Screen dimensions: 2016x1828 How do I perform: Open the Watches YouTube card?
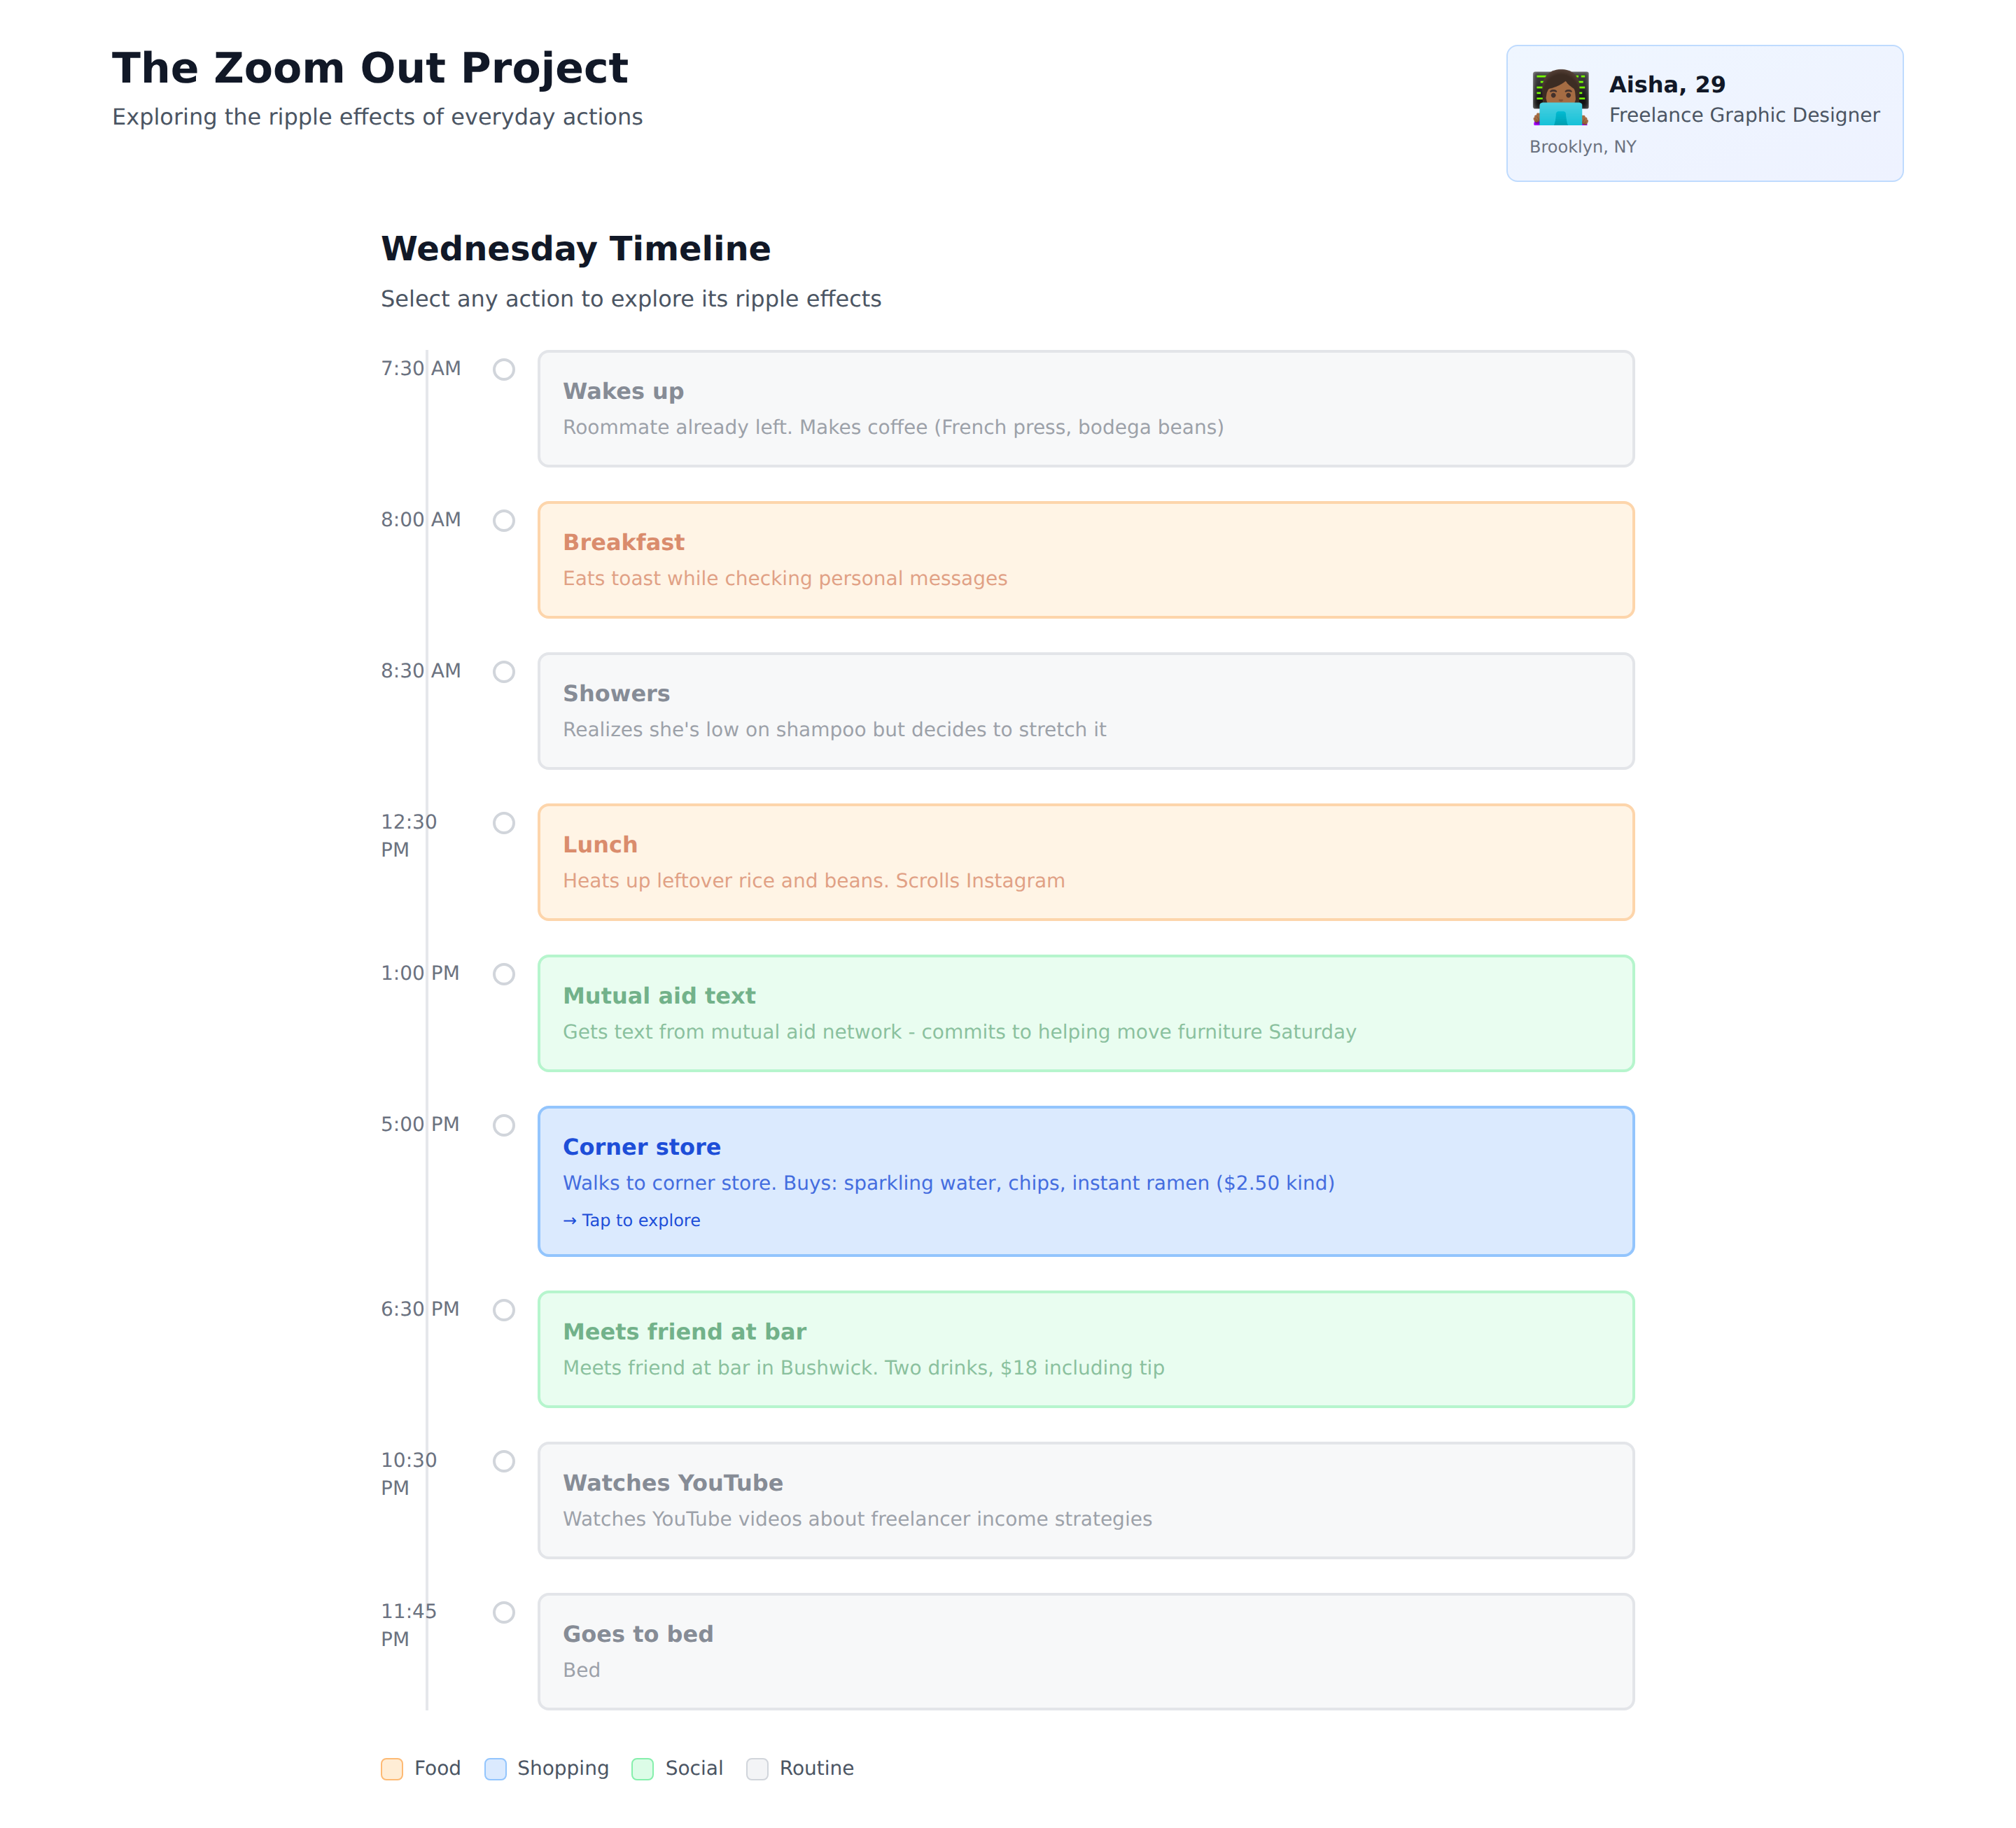pos(1085,1499)
